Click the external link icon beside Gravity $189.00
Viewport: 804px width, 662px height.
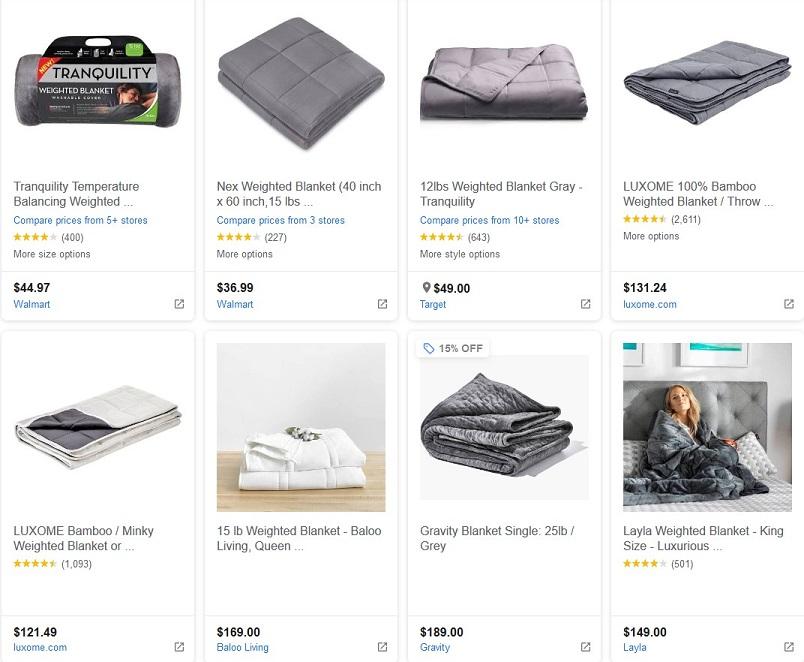tap(584, 645)
